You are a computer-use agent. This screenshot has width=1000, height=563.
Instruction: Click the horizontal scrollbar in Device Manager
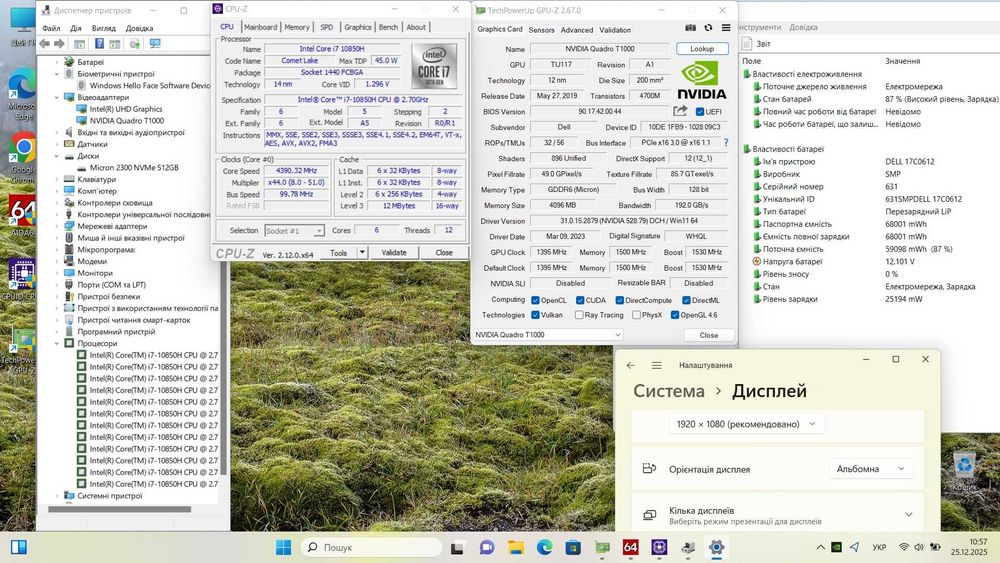(119, 509)
